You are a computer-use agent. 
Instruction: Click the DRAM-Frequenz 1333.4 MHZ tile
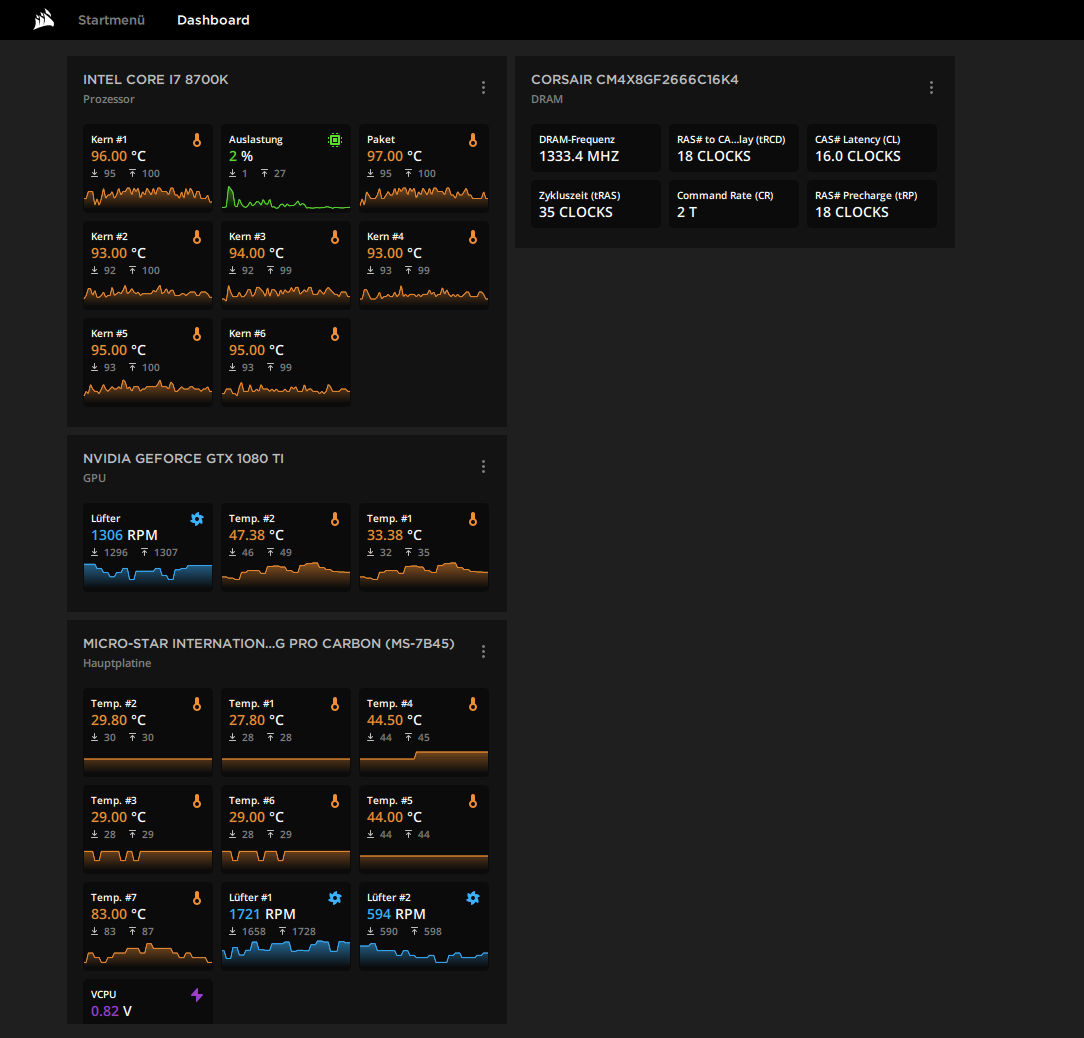pos(596,148)
